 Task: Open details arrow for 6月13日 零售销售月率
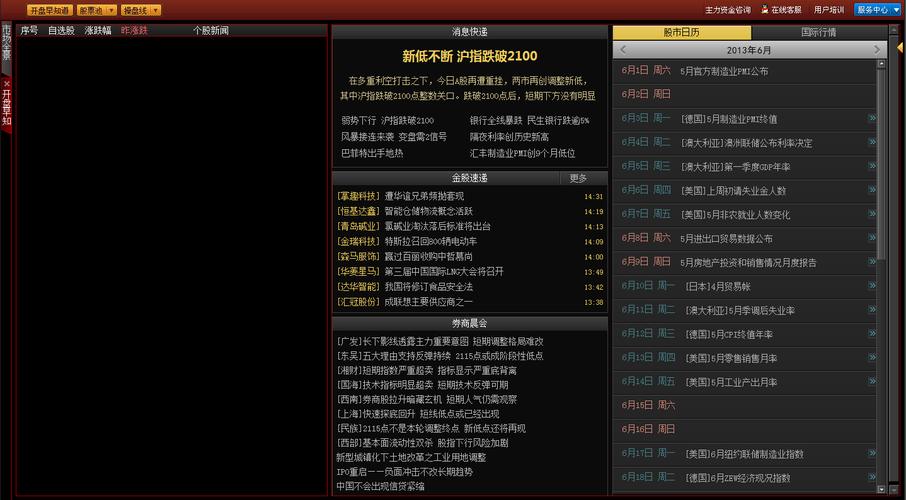pos(872,357)
